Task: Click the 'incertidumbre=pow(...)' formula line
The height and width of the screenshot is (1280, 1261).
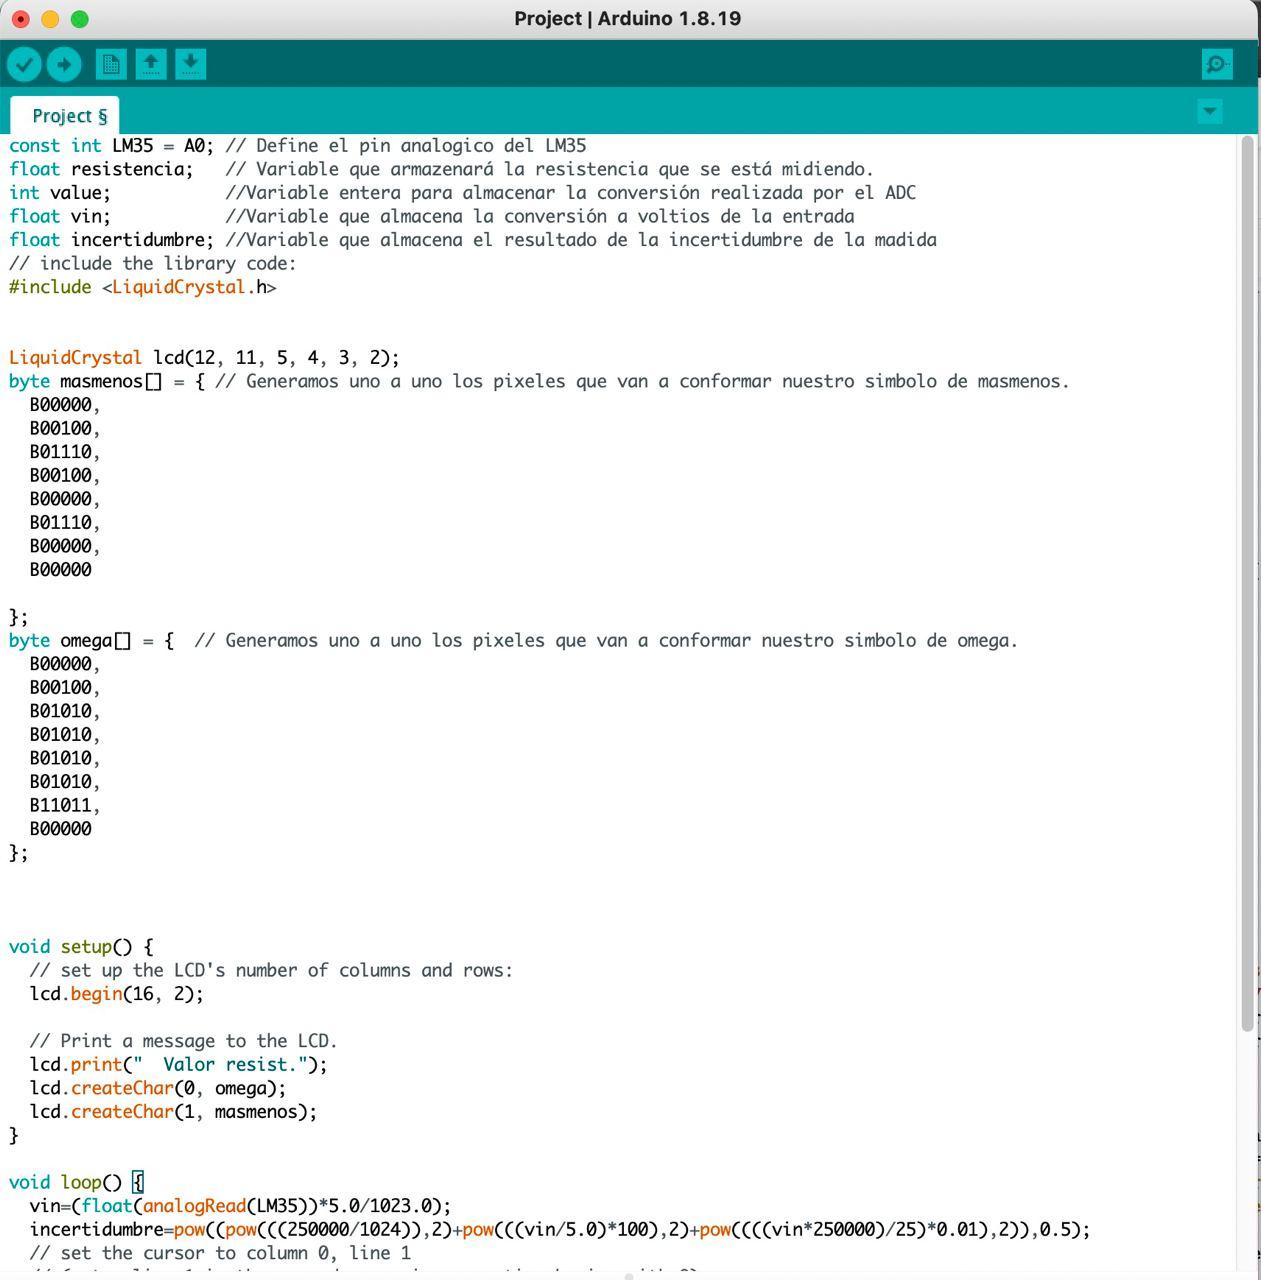Action: click(560, 1230)
